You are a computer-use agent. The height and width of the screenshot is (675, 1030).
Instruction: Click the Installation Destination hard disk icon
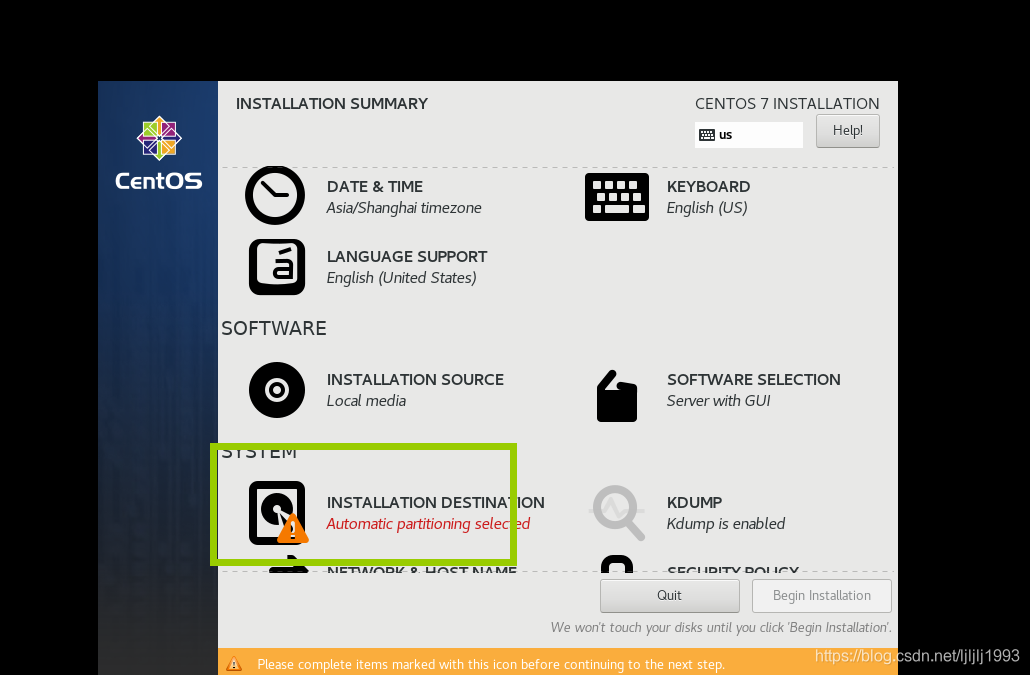point(278,513)
